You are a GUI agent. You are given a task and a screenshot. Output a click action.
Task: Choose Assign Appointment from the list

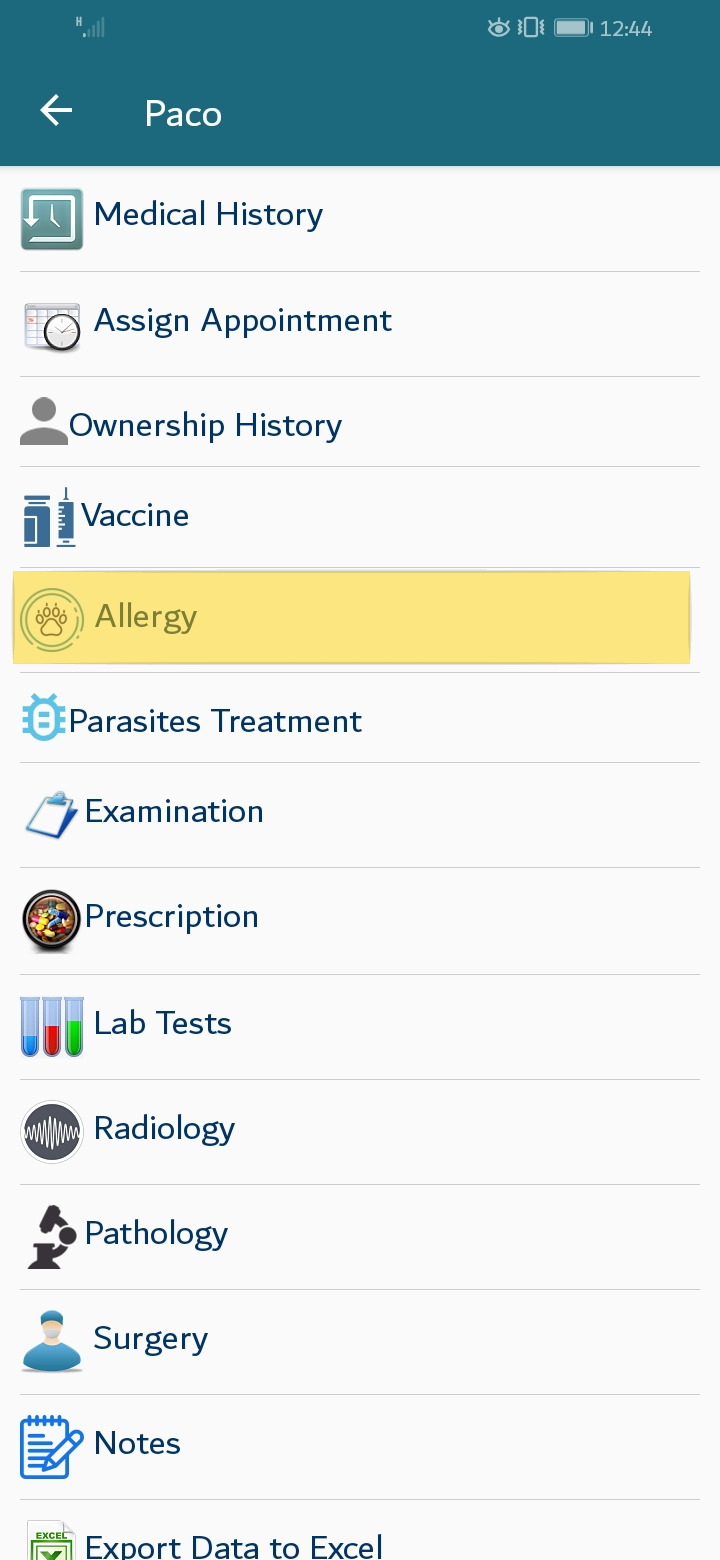click(x=360, y=325)
